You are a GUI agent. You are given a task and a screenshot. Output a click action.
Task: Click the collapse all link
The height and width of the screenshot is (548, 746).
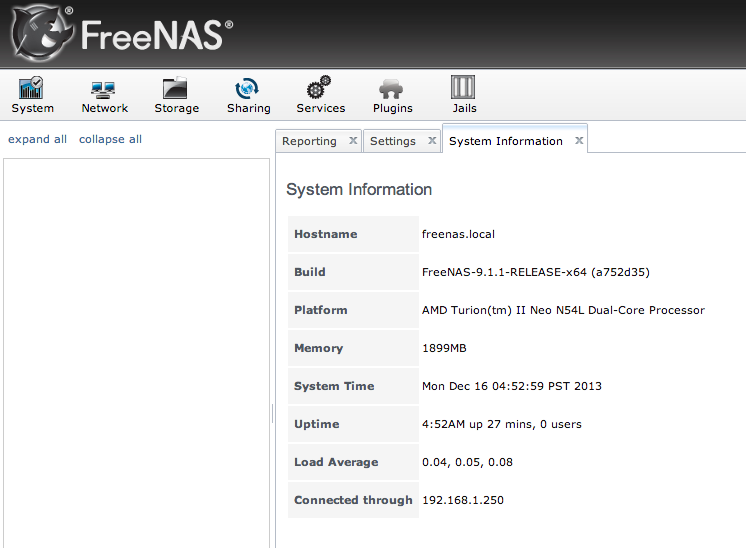110,139
